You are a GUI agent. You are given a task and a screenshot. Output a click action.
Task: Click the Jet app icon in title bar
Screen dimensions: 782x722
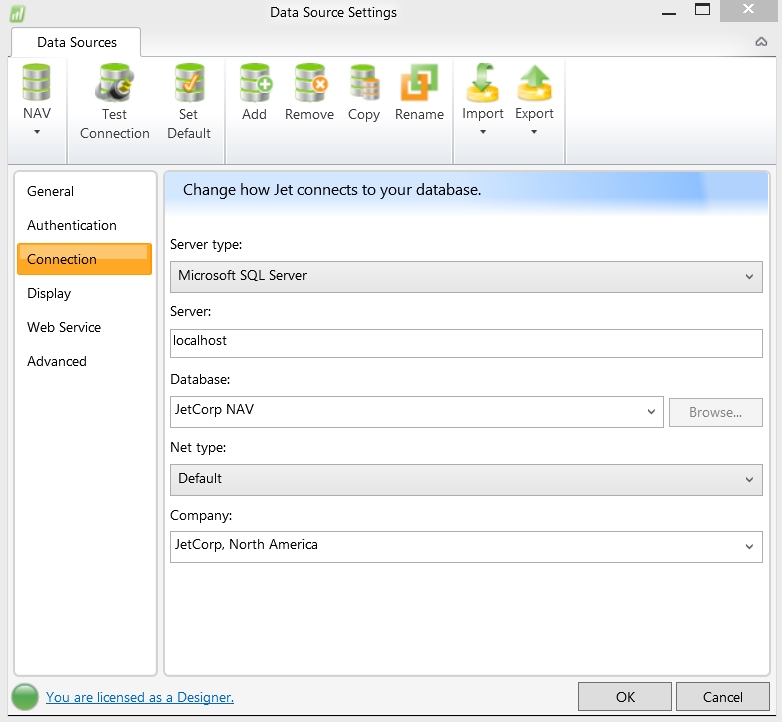tap(17, 13)
